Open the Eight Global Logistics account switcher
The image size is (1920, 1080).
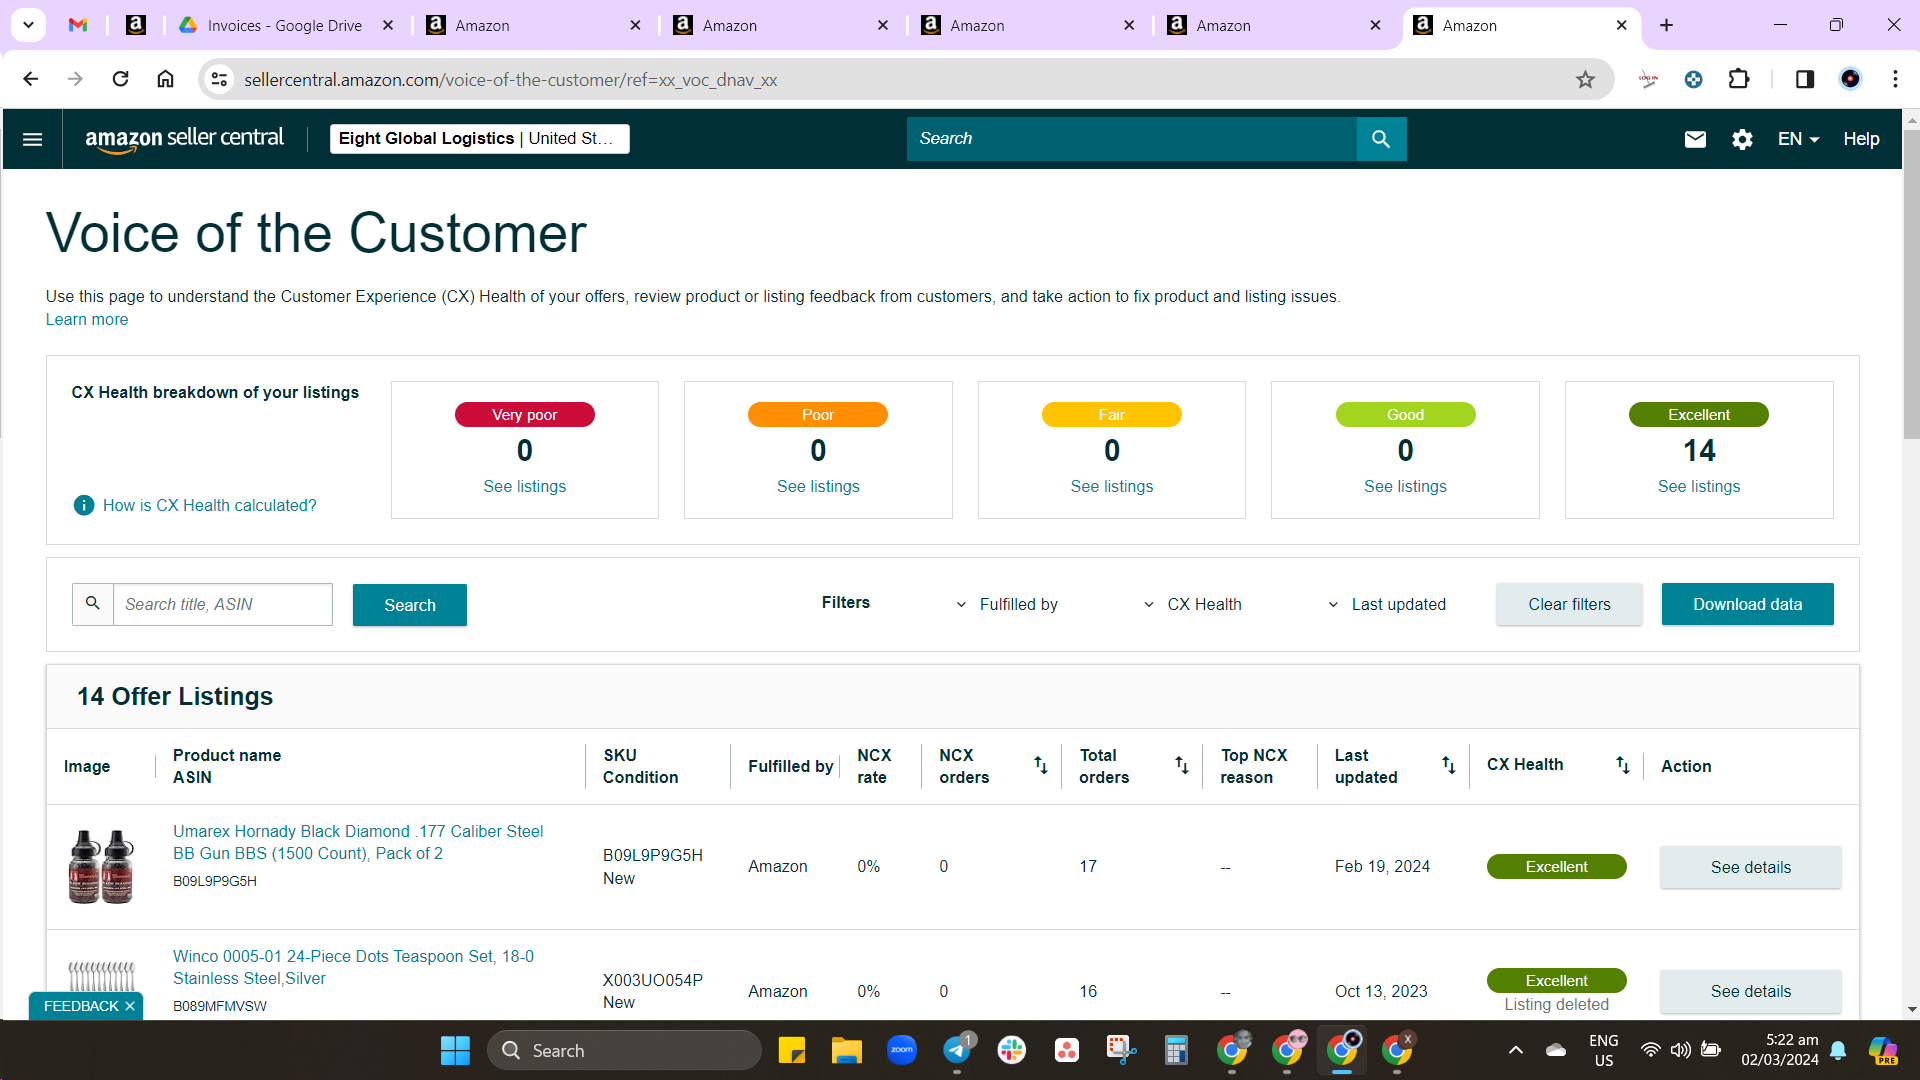point(480,139)
